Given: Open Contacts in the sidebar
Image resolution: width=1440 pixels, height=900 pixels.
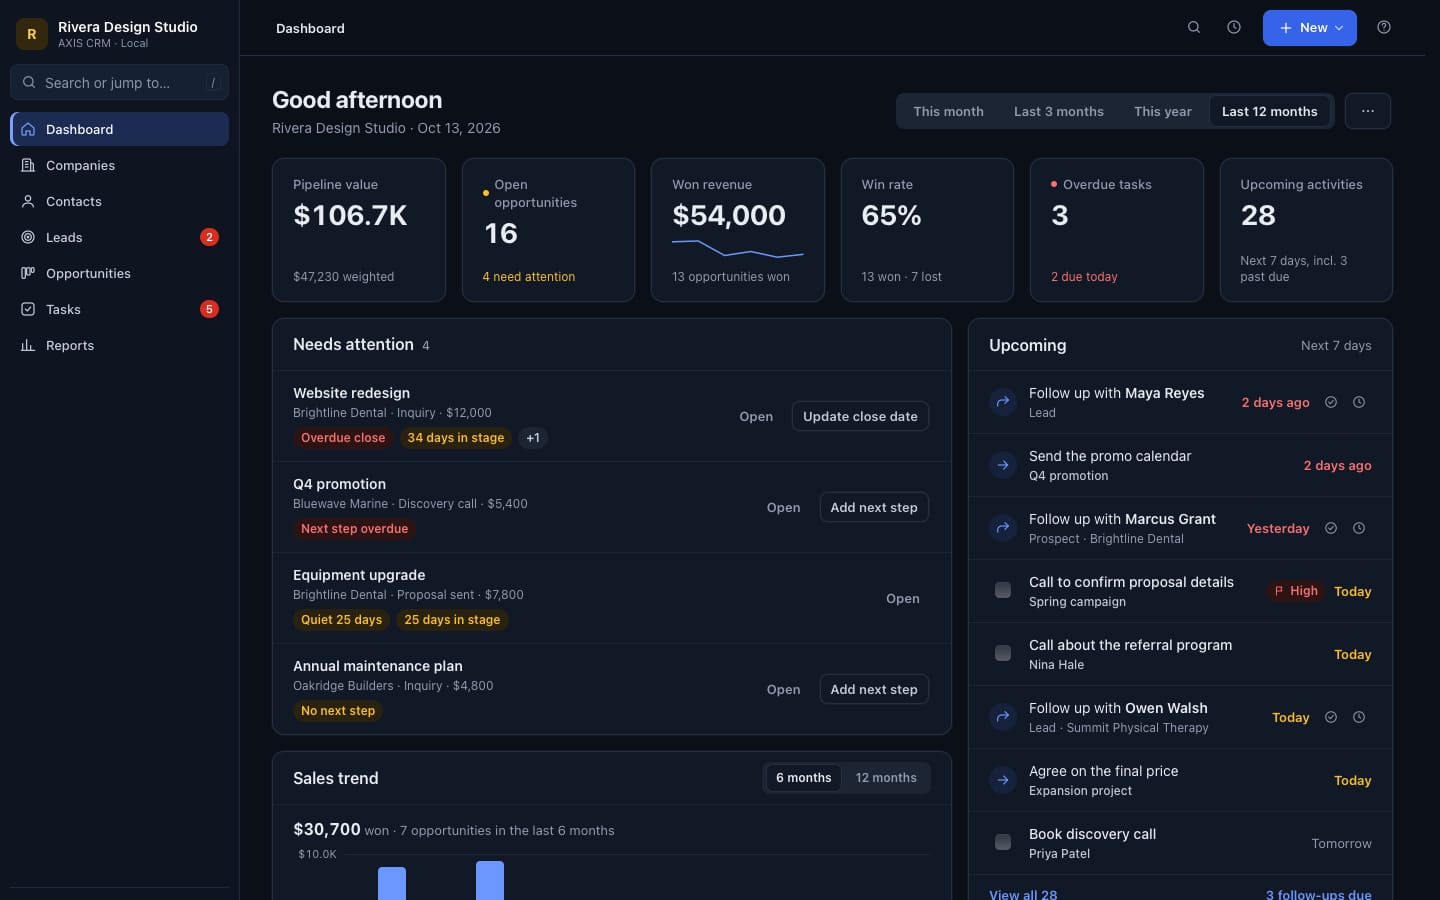Looking at the screenshot, I should (119, 201).
